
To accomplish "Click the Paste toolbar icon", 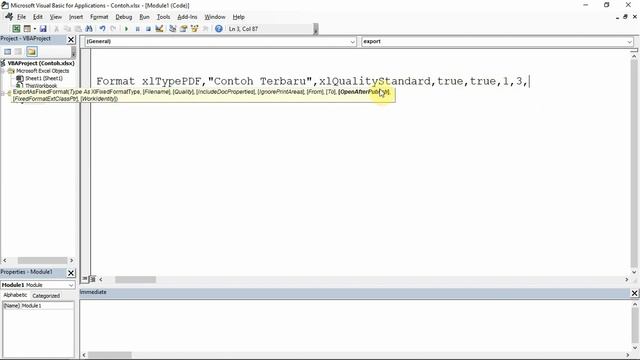I will coord(78,29).
